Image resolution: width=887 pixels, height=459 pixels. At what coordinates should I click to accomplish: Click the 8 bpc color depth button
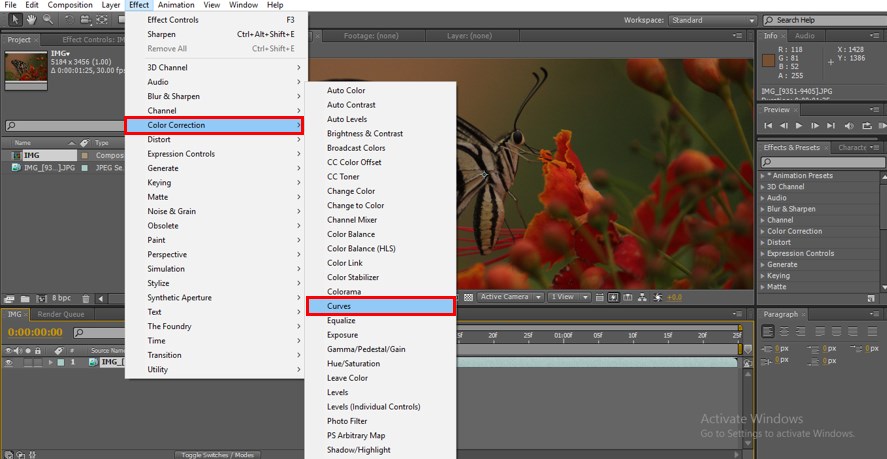point(62,298)
